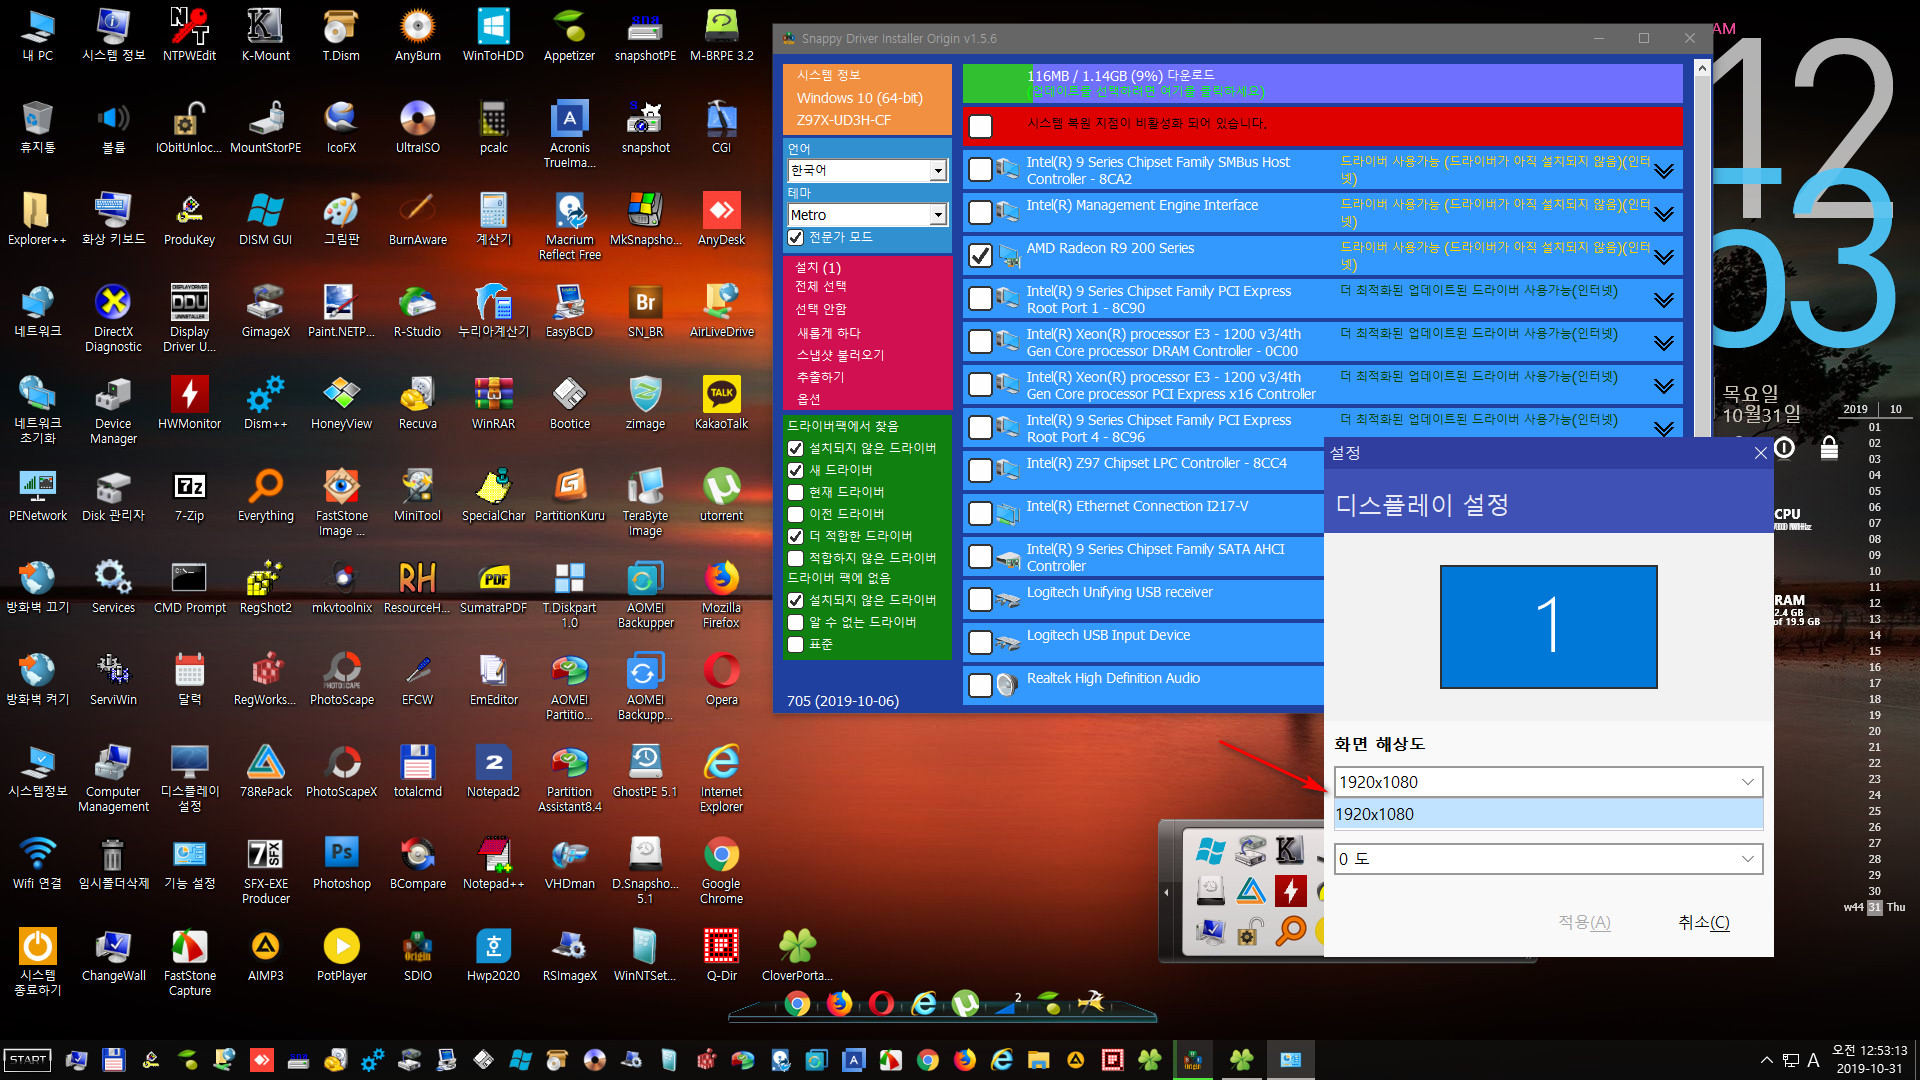Open the Everything search desktop icon
This screenshot has width=1920, height=1080.
[265, 495]
